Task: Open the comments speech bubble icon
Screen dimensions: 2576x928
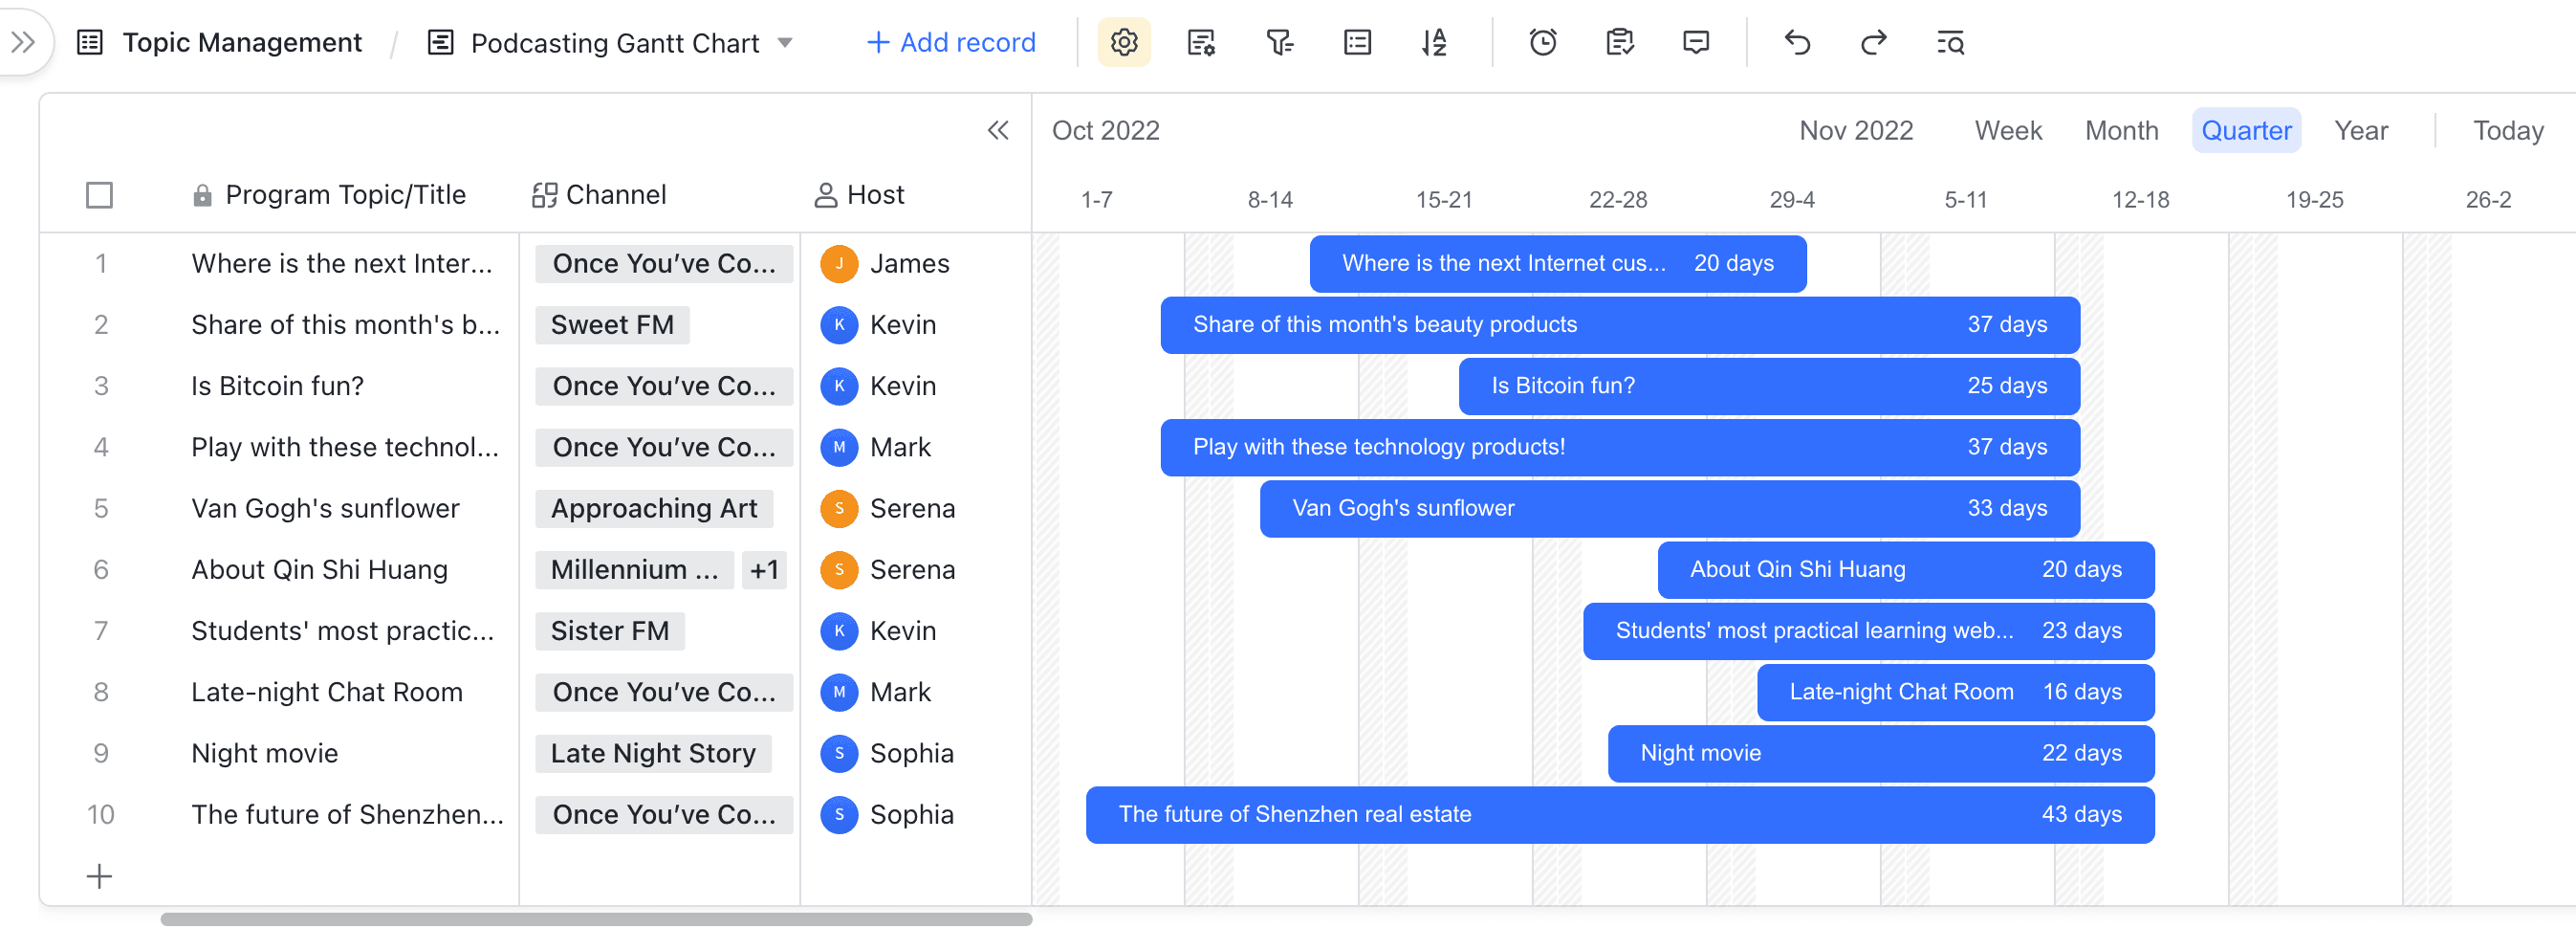Action: tap(1696, 42)
